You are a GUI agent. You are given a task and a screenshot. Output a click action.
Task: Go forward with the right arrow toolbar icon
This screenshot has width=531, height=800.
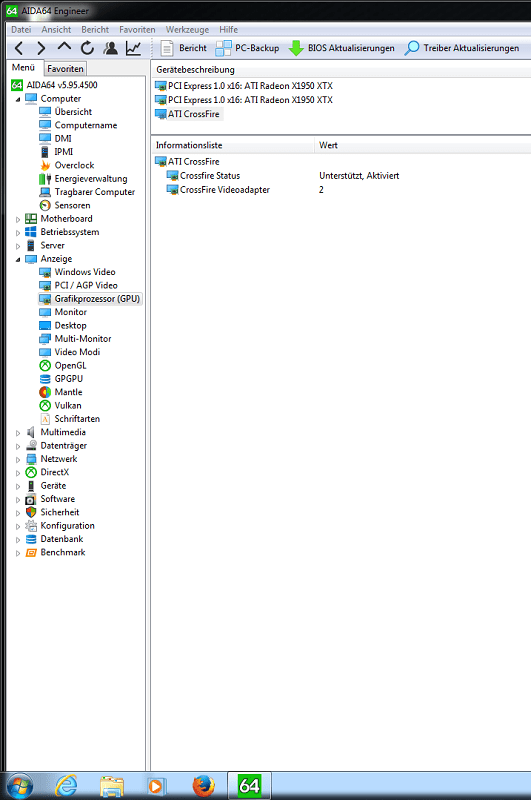coord(41,48)
